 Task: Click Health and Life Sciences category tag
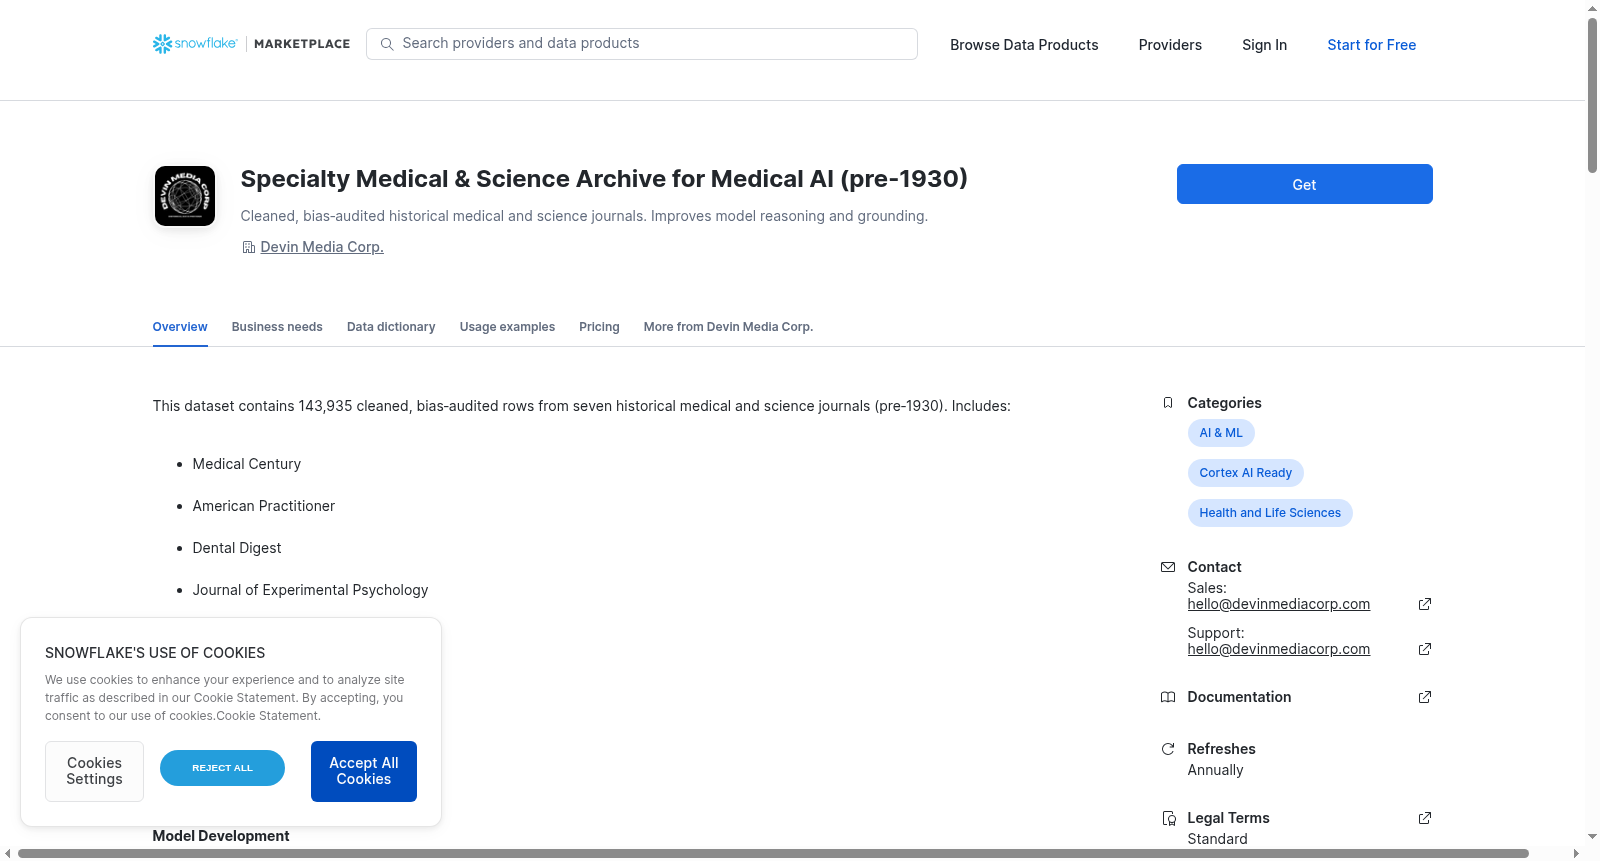1270,513
